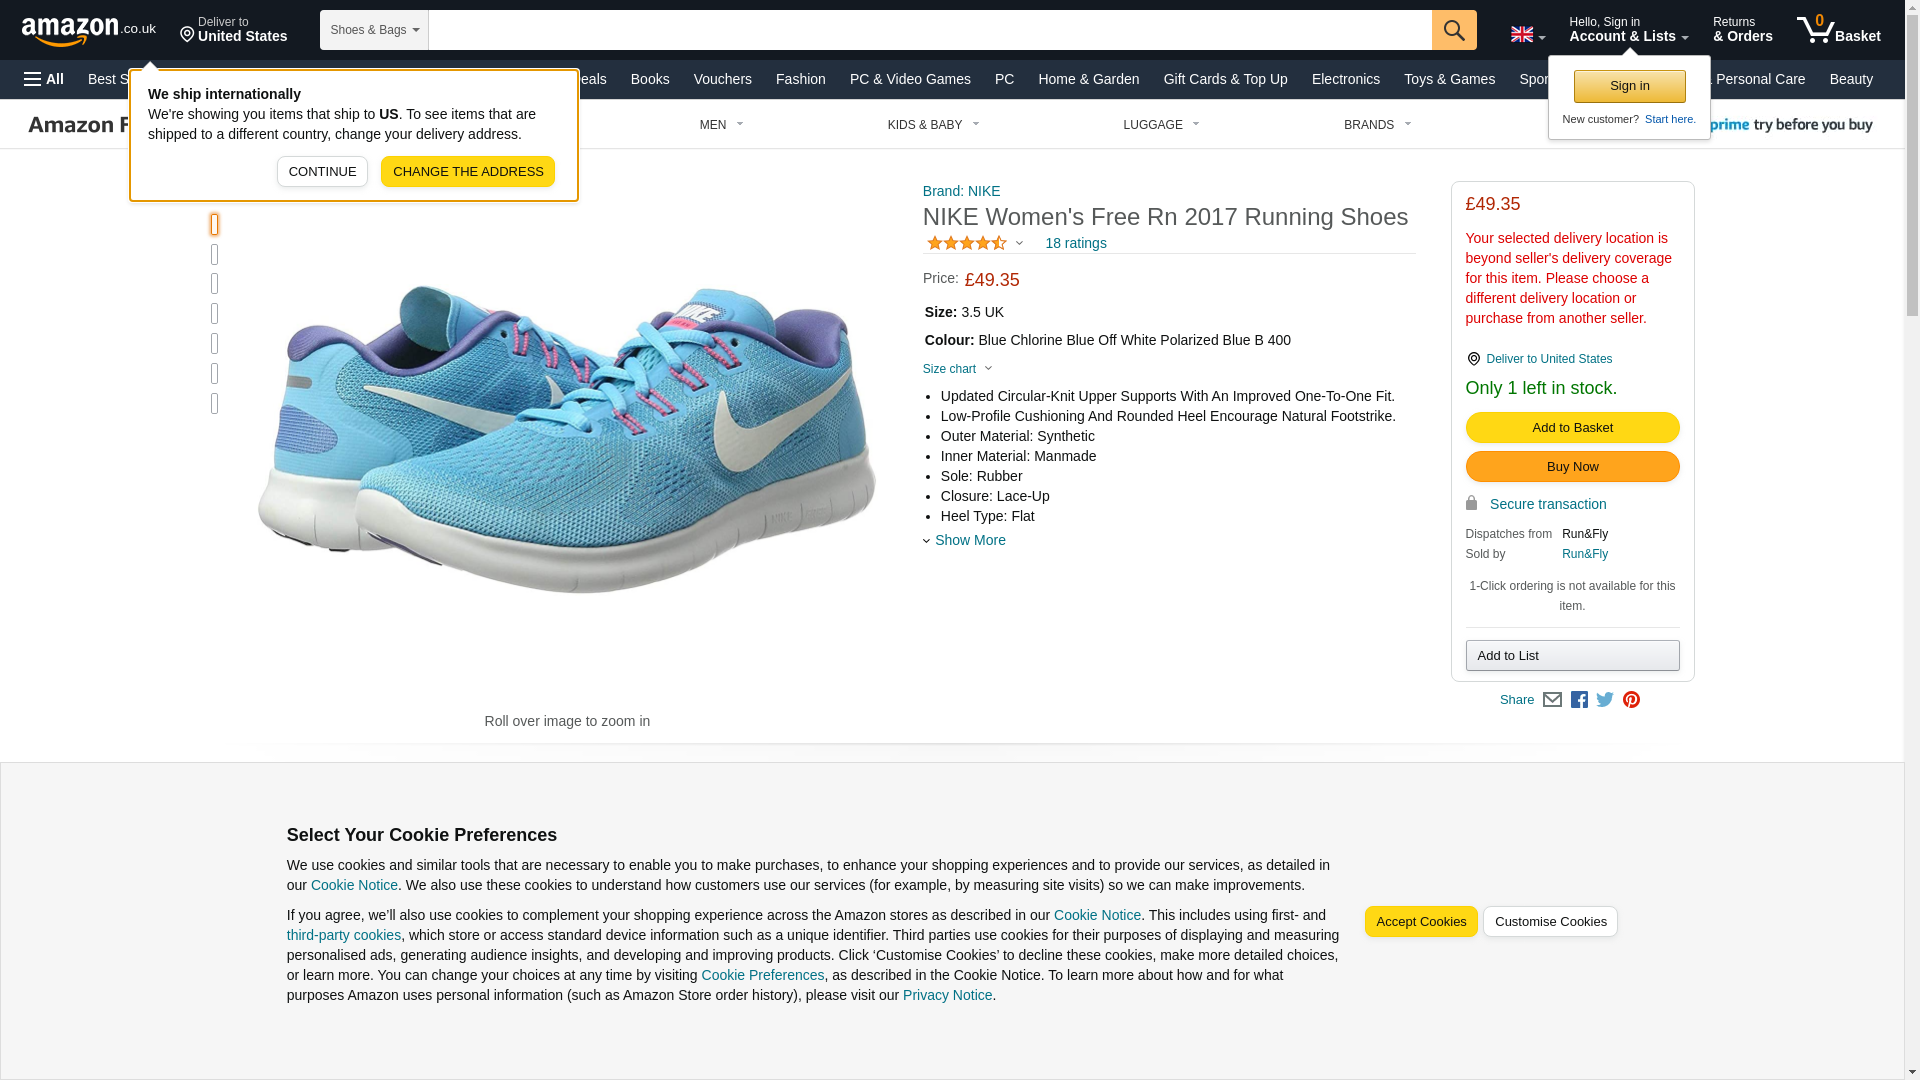This screenshot has width=1920, height=1080.
Task: Select the first product image thumbnail
Action: pyautogui.click(x=215, y=225)
